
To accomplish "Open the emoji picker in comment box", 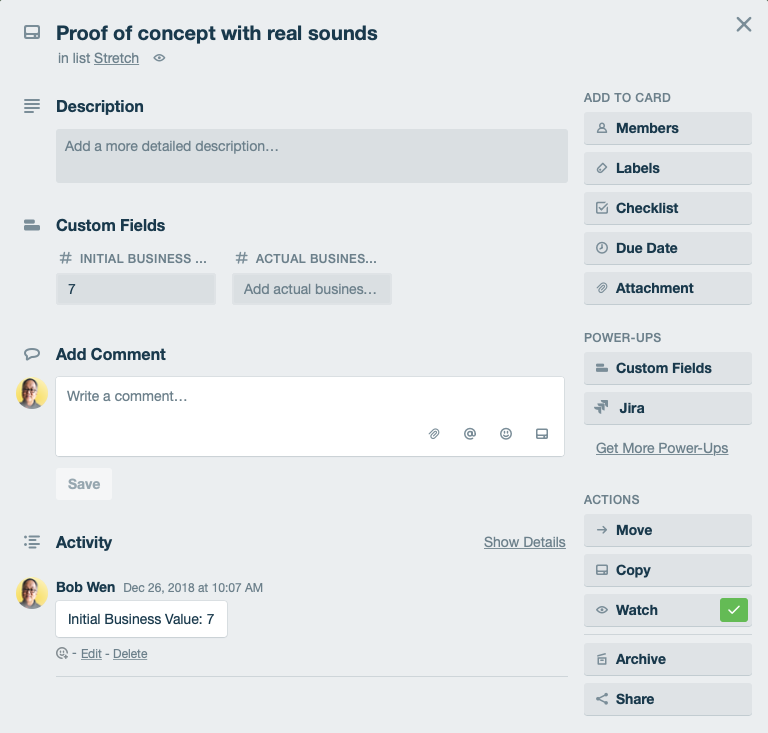I will (x=506, y=434).
